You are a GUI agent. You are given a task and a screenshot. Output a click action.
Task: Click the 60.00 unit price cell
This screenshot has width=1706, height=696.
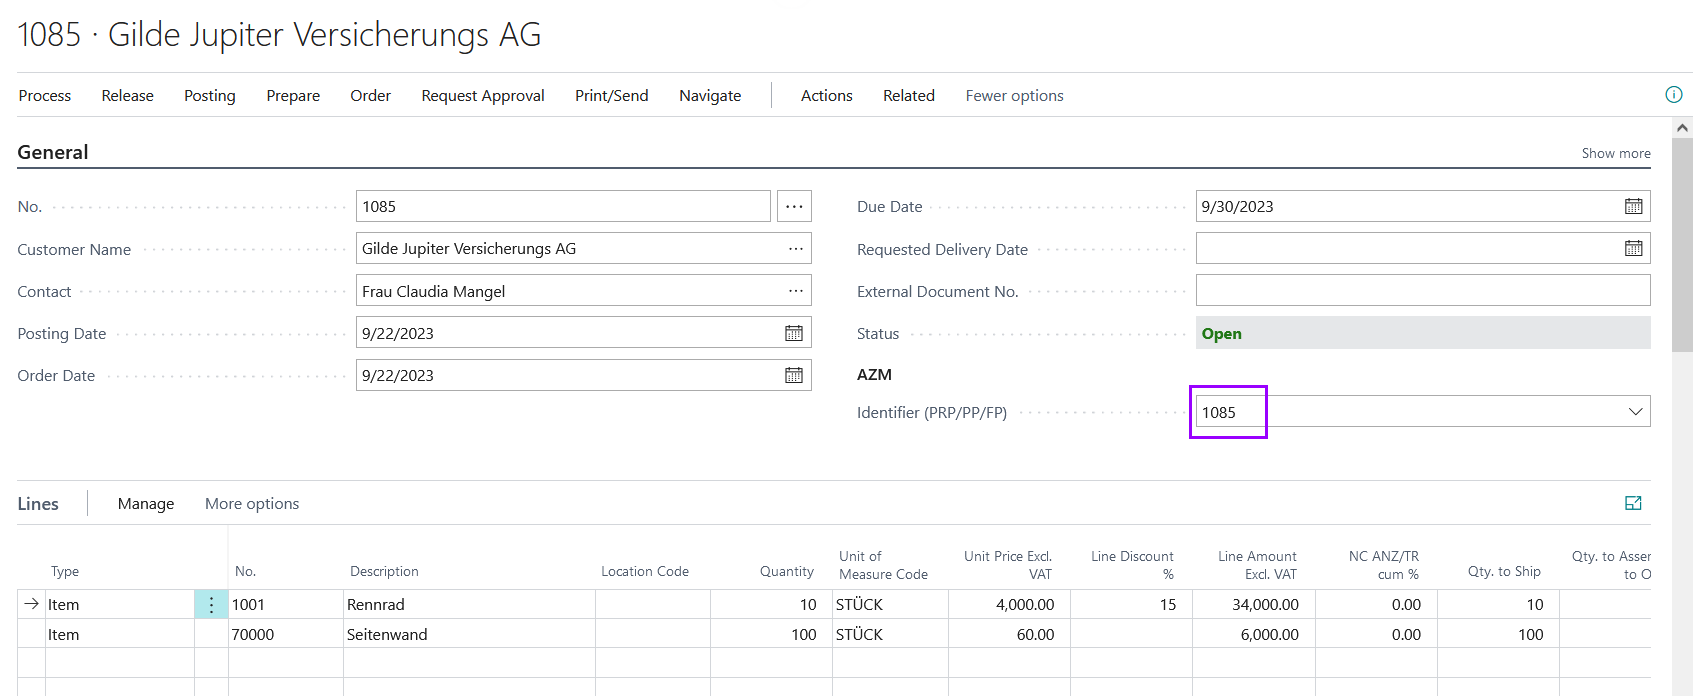click(x=1009, y=634)
